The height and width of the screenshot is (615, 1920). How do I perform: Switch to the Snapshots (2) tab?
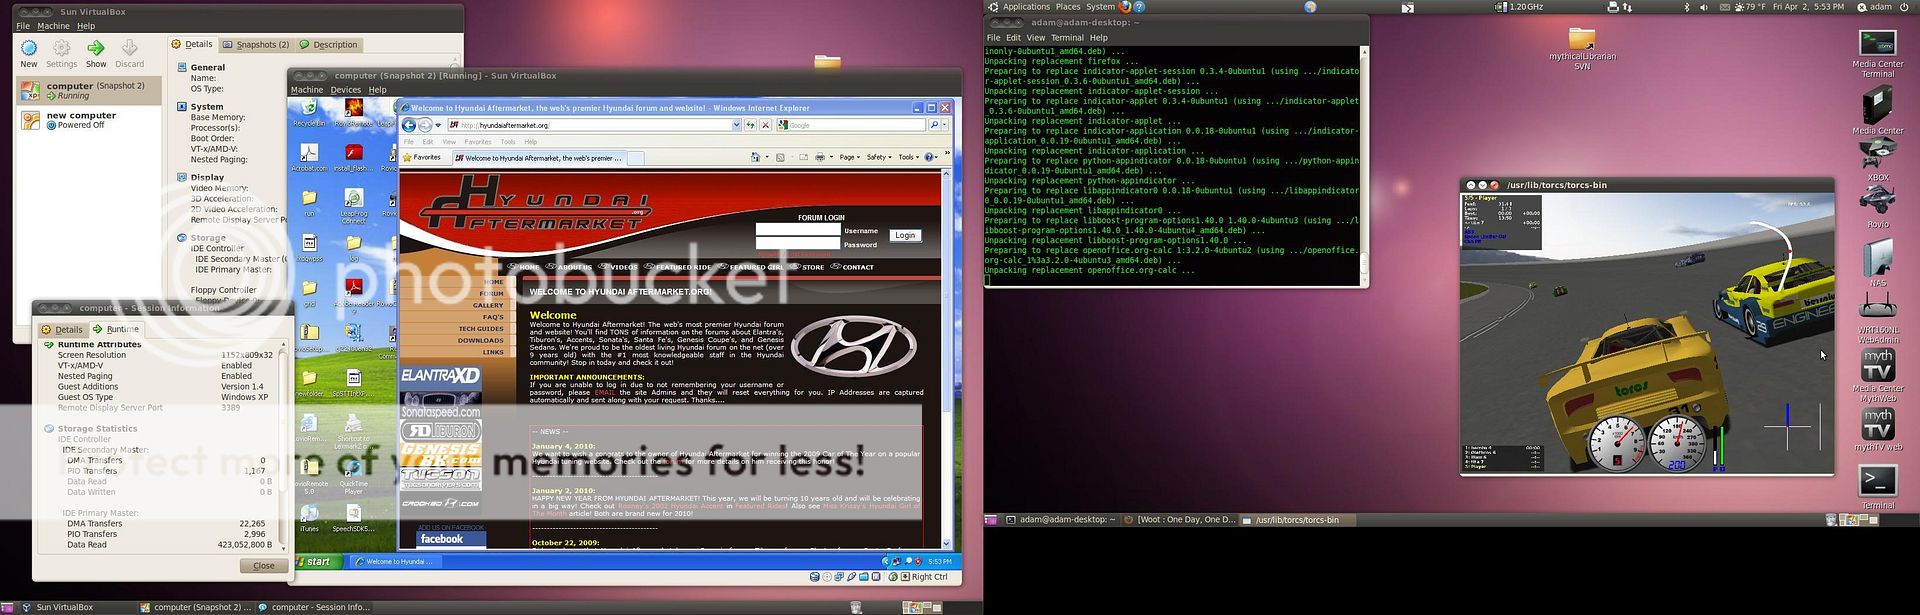256,45
